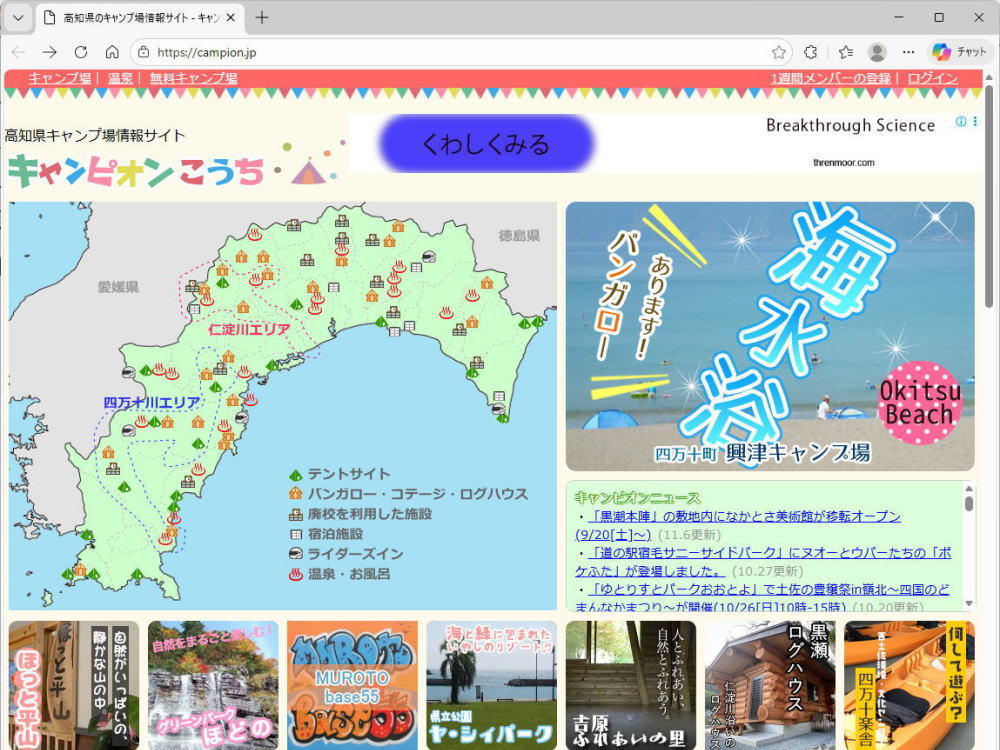Open a new browser tab
The height and width of the screenshot is (750, 1000).
click(x=262, y=17)
